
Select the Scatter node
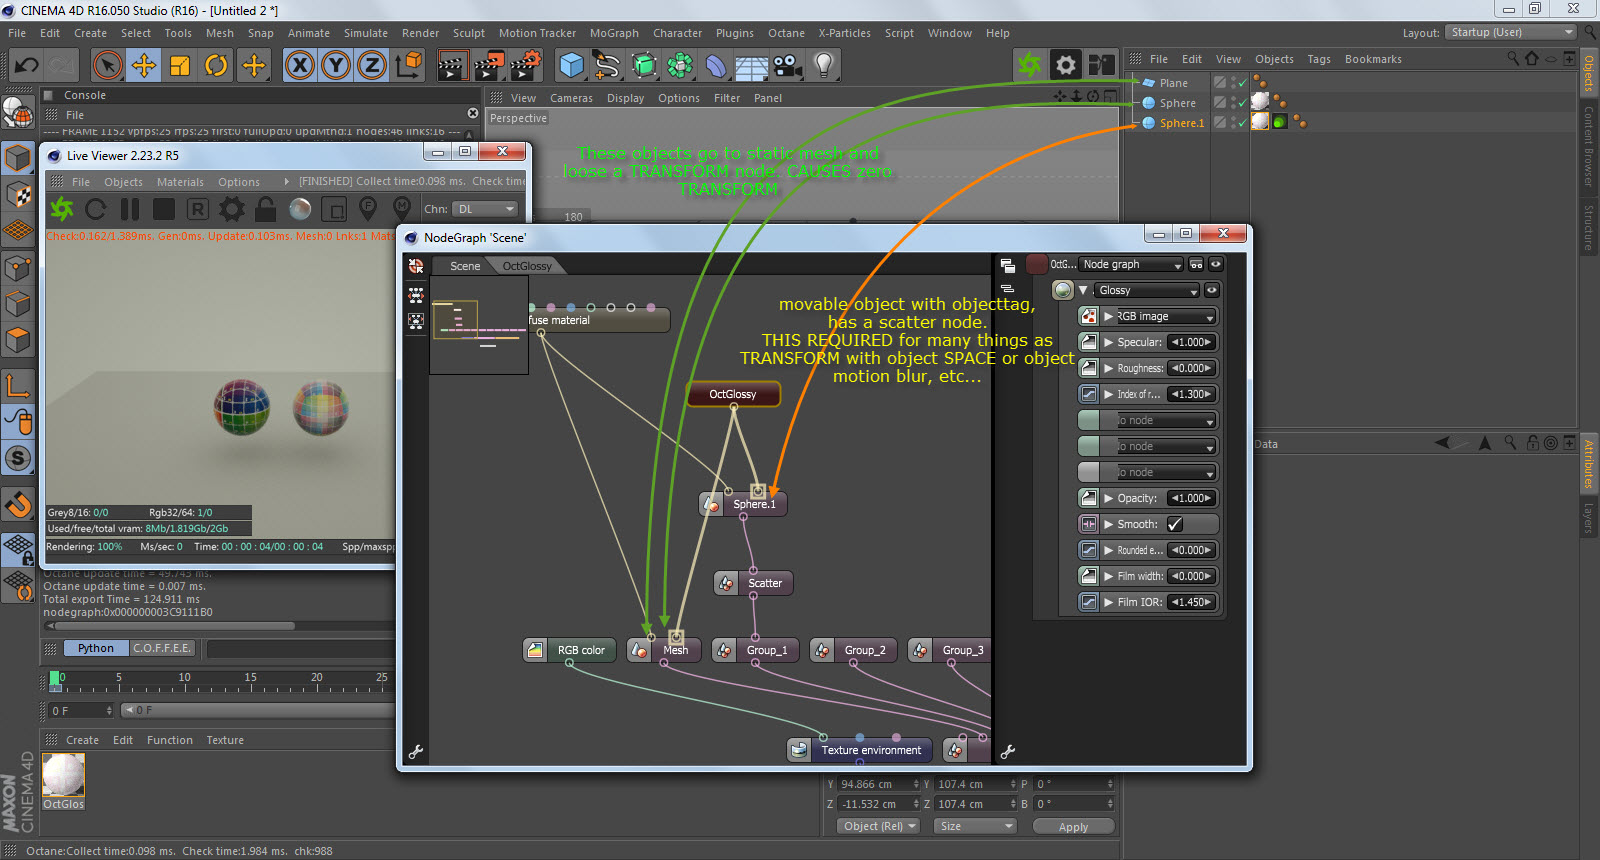754,583
